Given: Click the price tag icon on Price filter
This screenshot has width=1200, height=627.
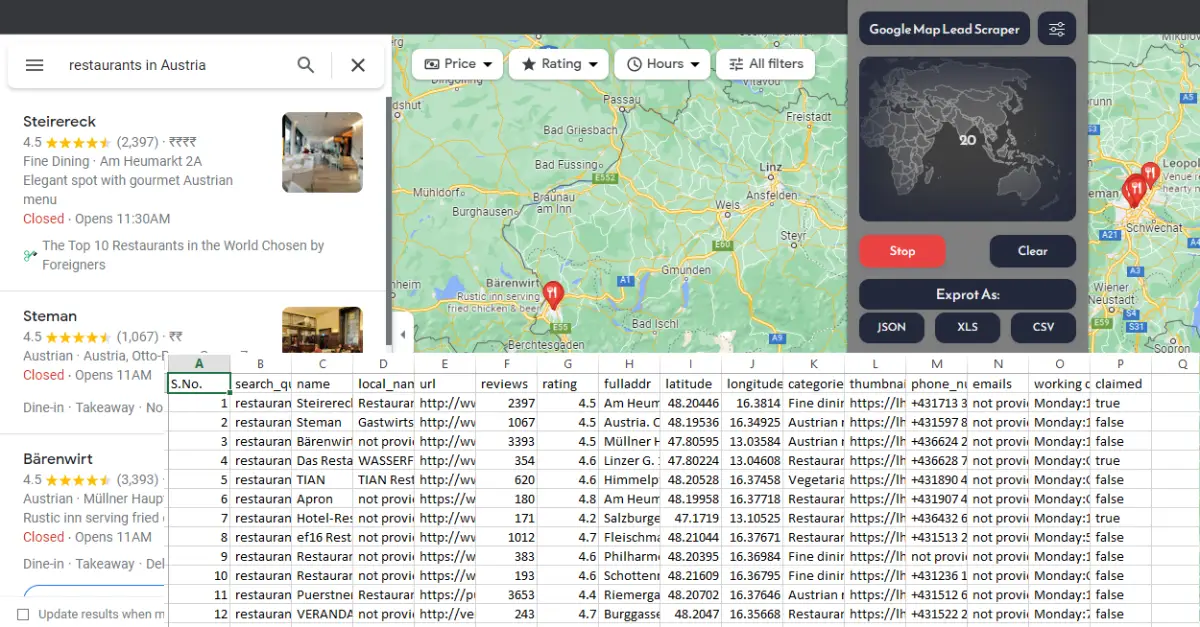Looking at the screenshot, I should pyautogui.click(x=430, y=63).
